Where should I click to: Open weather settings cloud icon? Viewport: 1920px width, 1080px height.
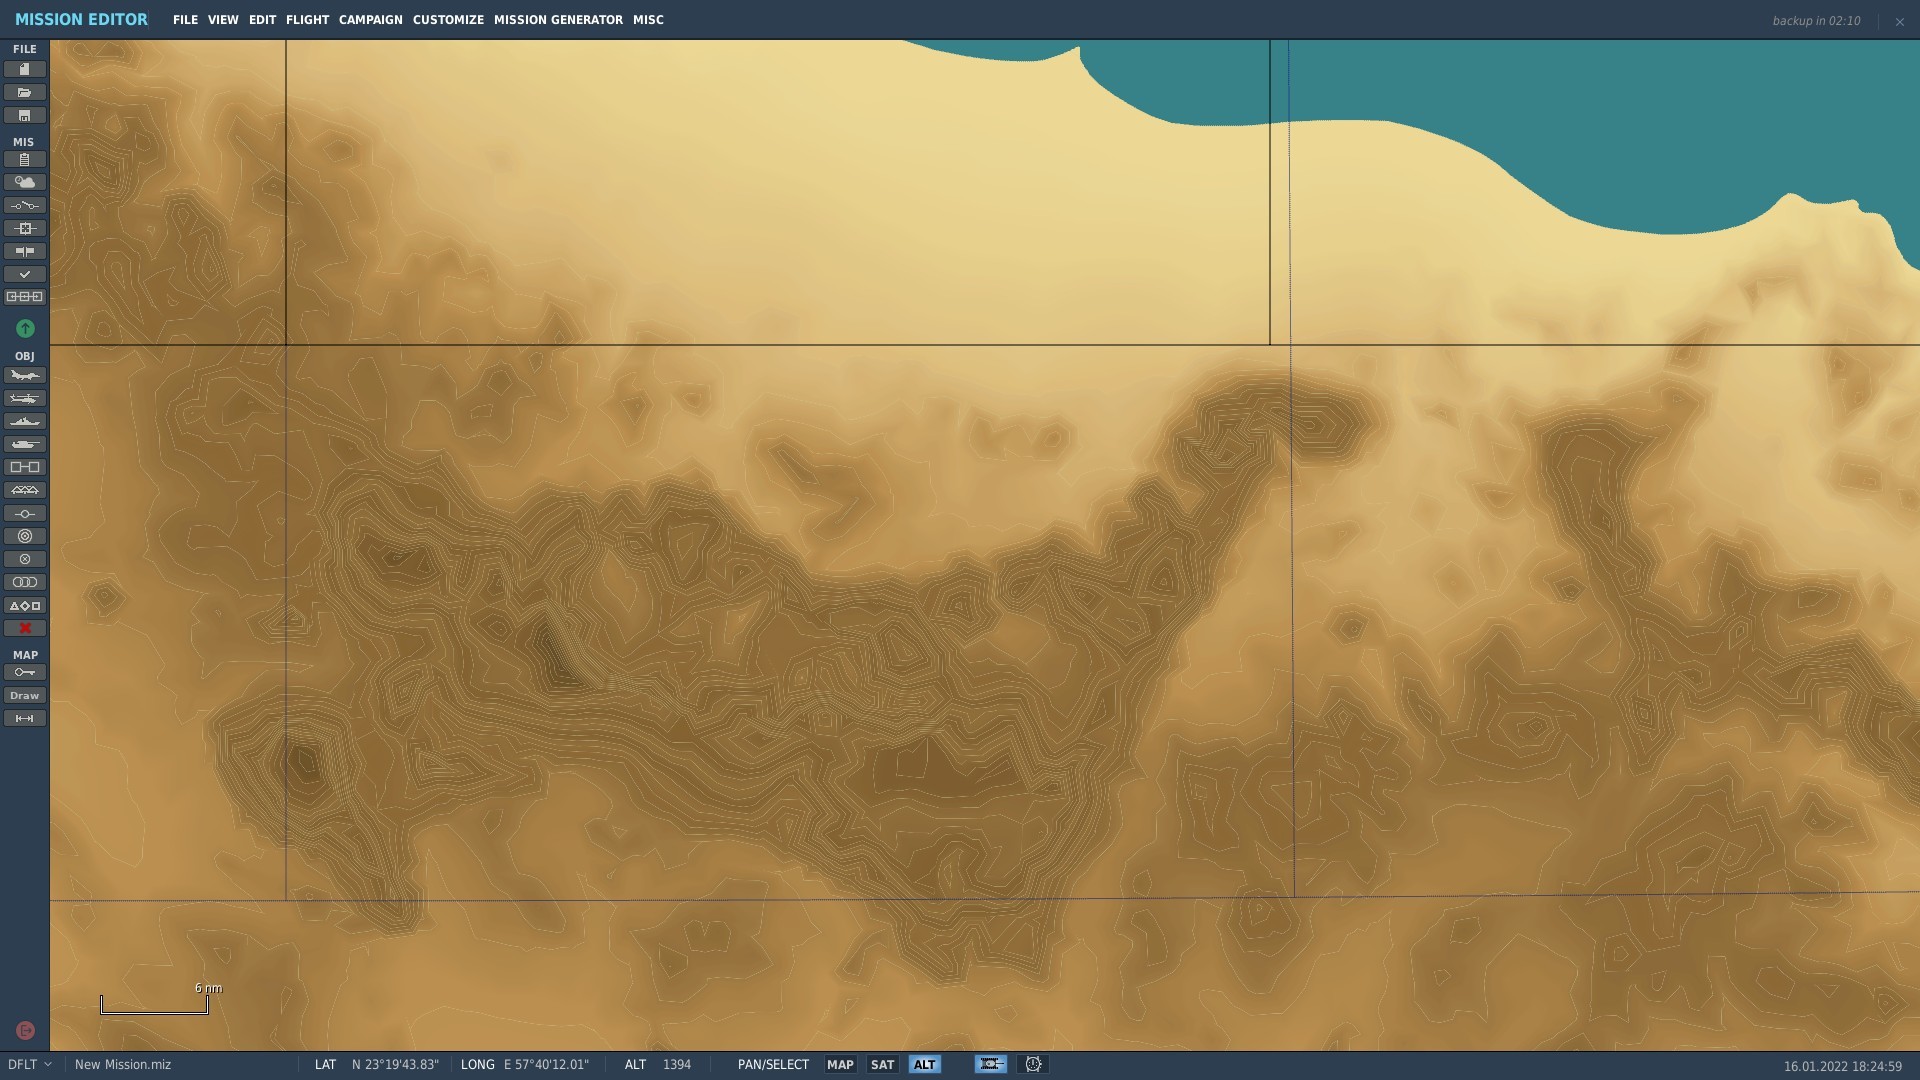tap(25, 182)
